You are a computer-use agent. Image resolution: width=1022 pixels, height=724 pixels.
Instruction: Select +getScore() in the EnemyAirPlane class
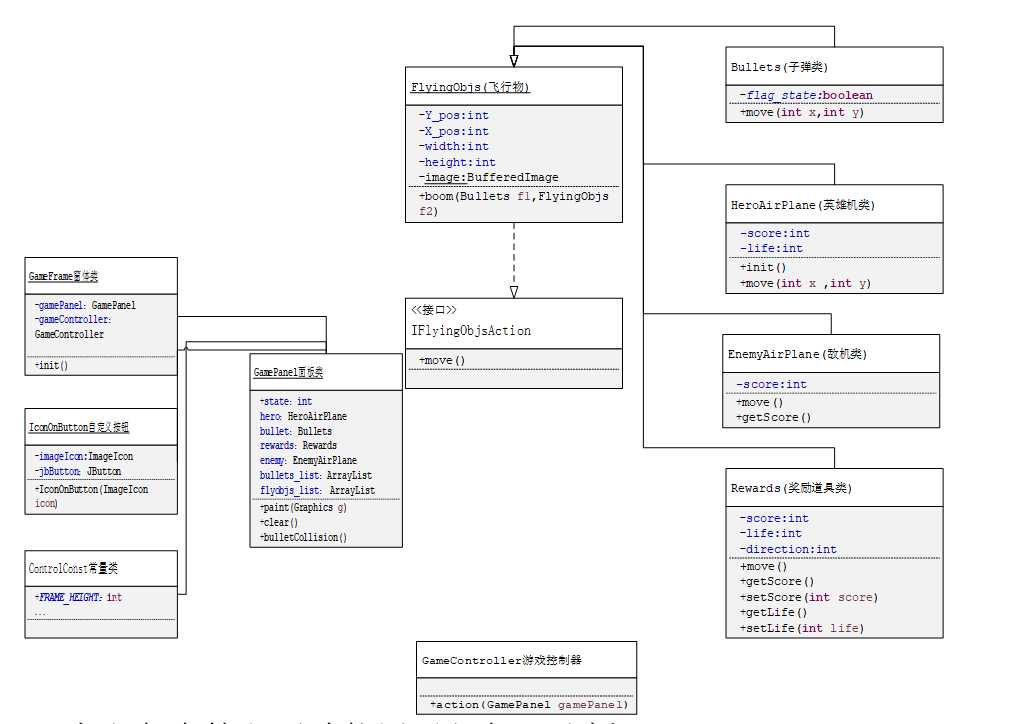coord(774,418)
